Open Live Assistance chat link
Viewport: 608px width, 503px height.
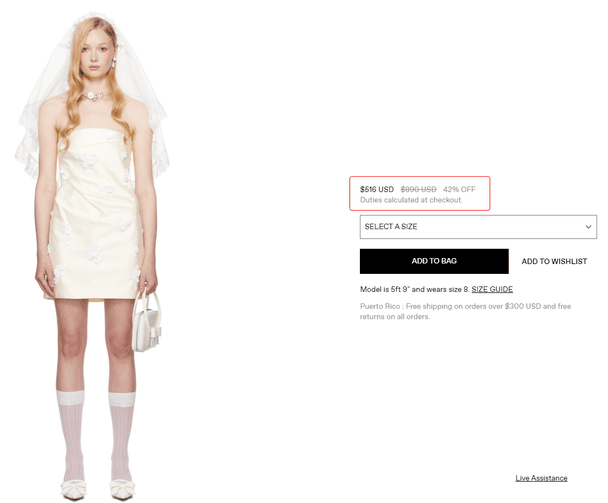pyautogui.click(x=541, y=478)
